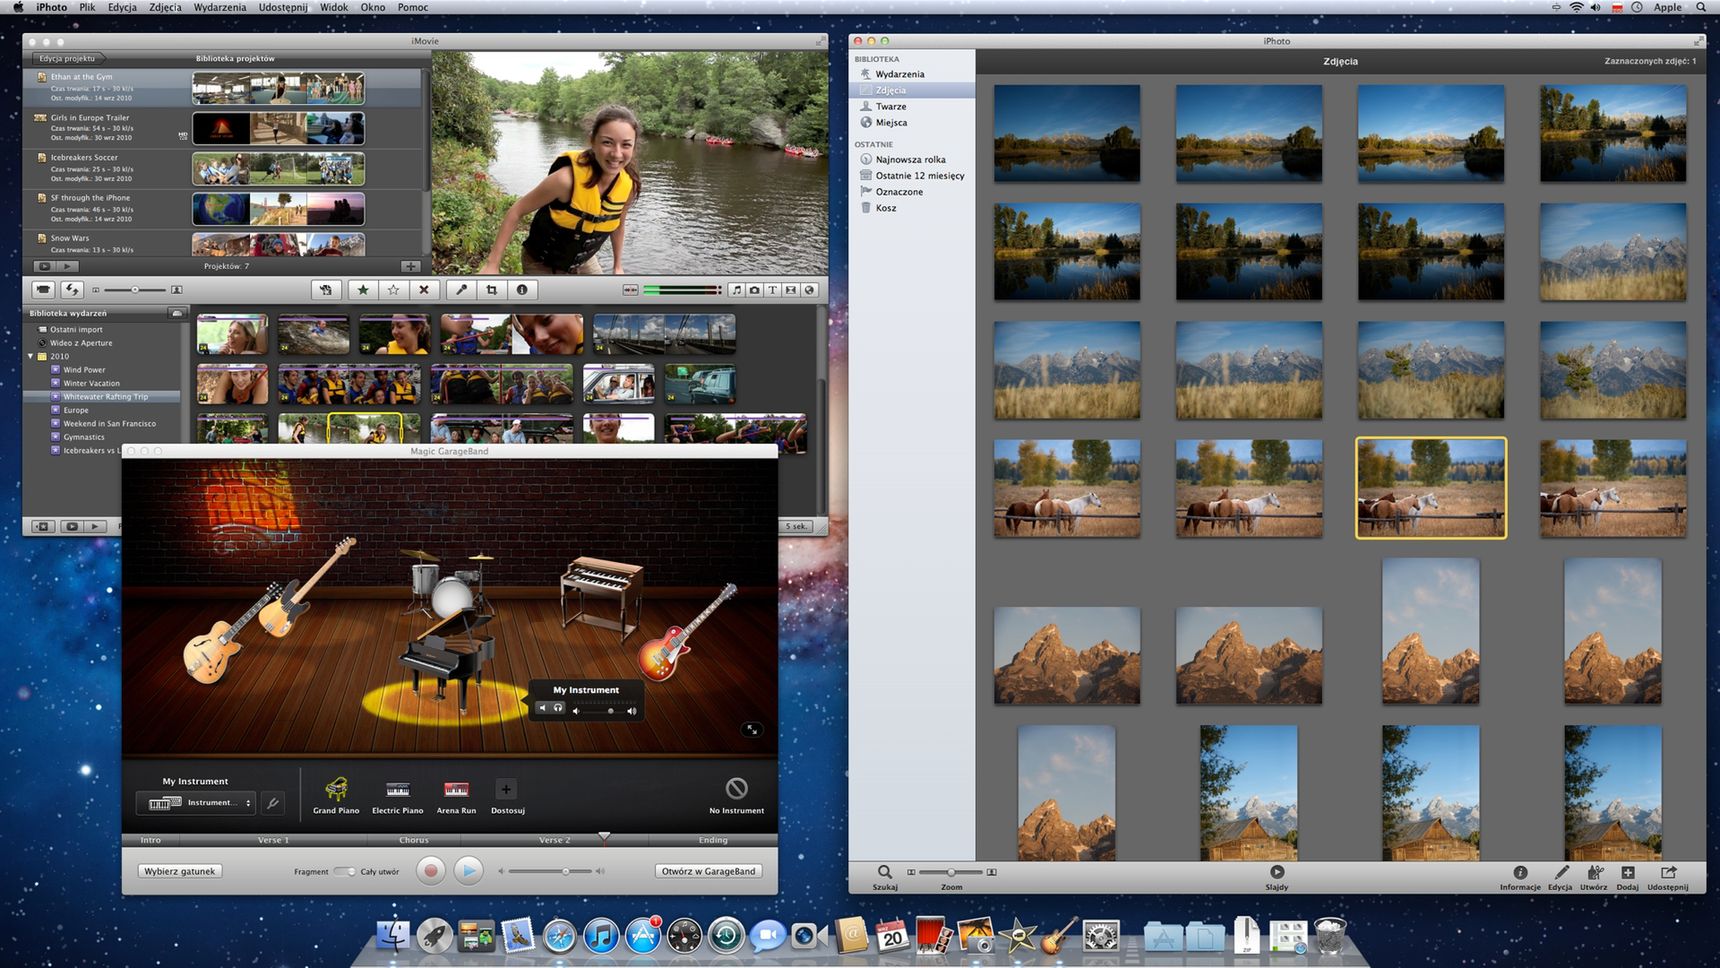This screenshot has width=1720, height=968.
Task: Jump to Chorus section in the song timeline
Action: point(414,840)
